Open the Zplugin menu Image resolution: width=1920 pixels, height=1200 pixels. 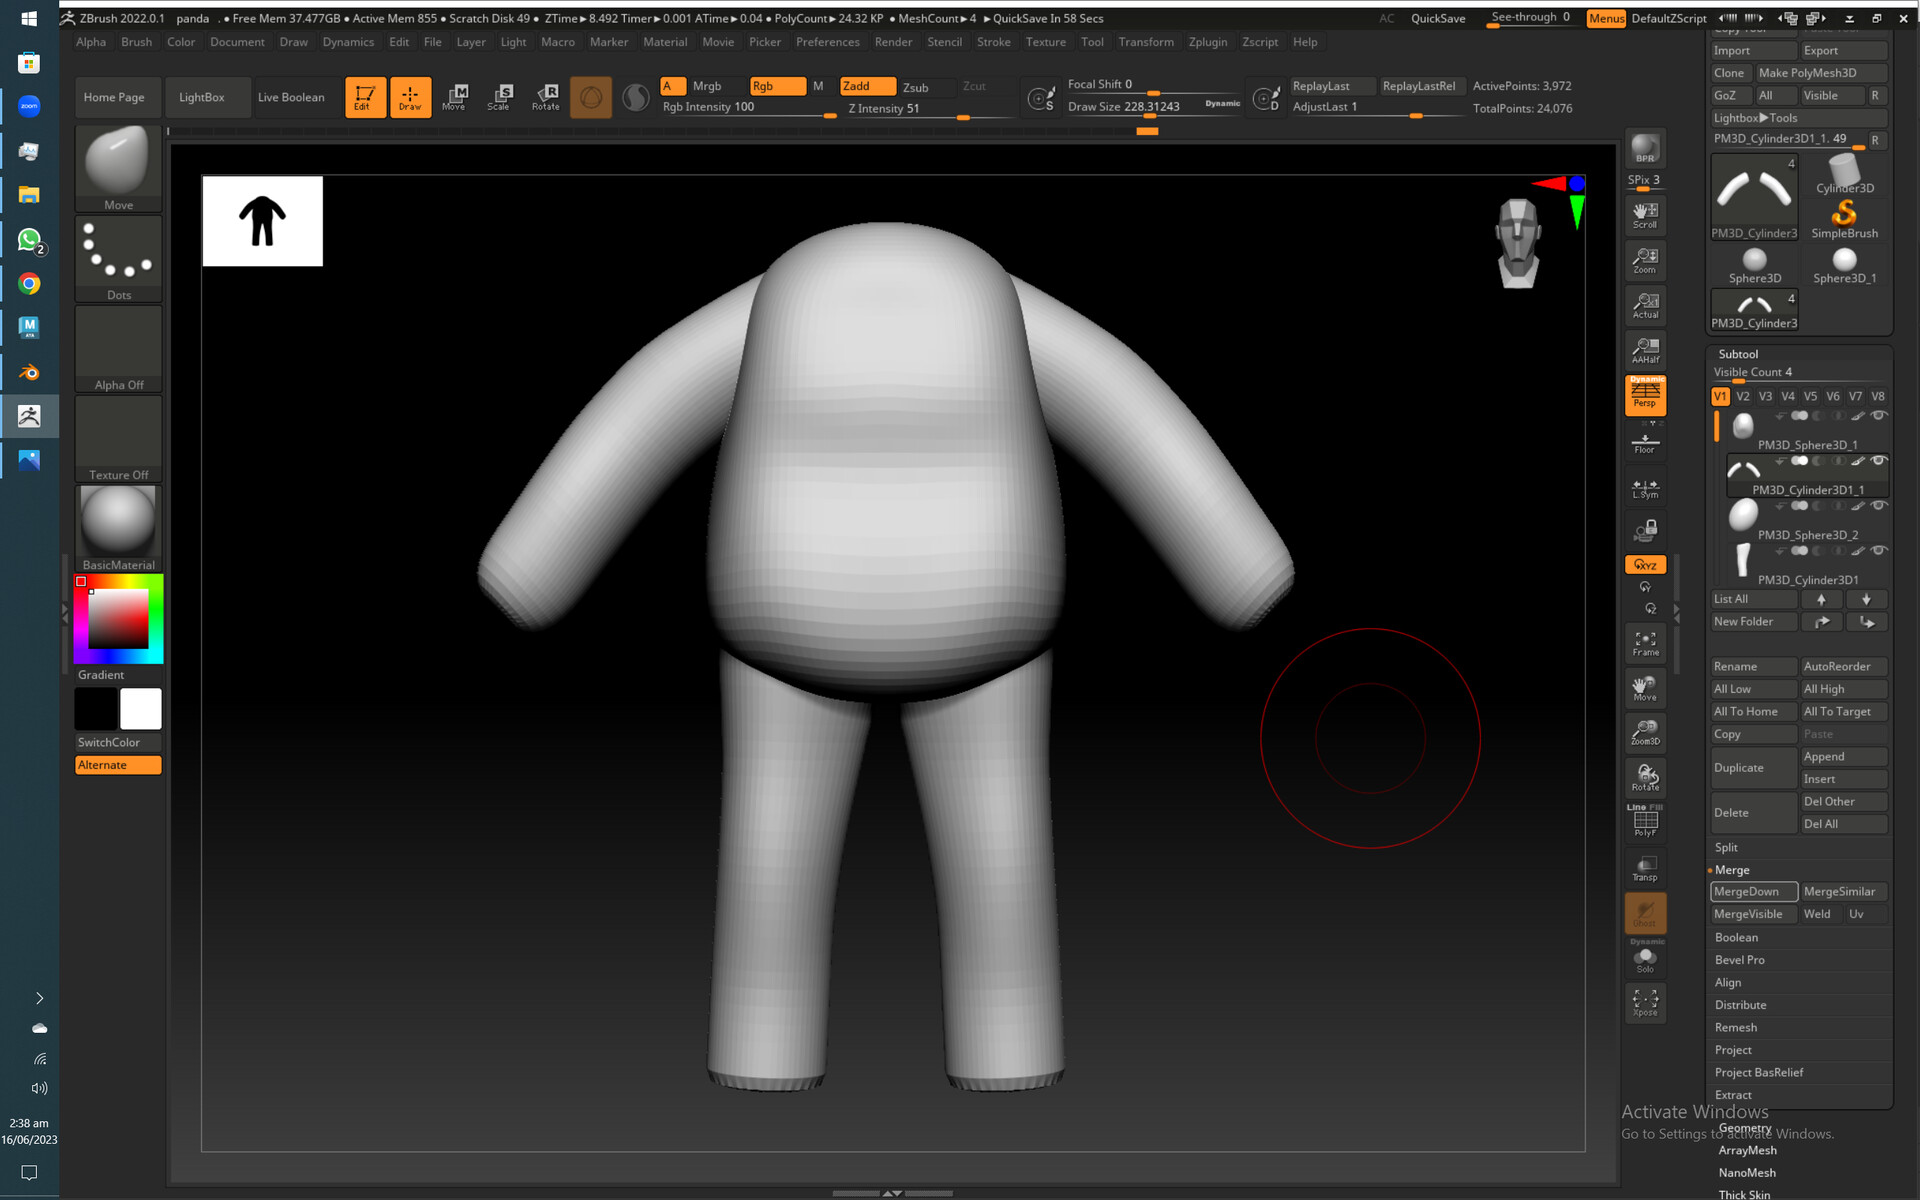coord(1208,42)
